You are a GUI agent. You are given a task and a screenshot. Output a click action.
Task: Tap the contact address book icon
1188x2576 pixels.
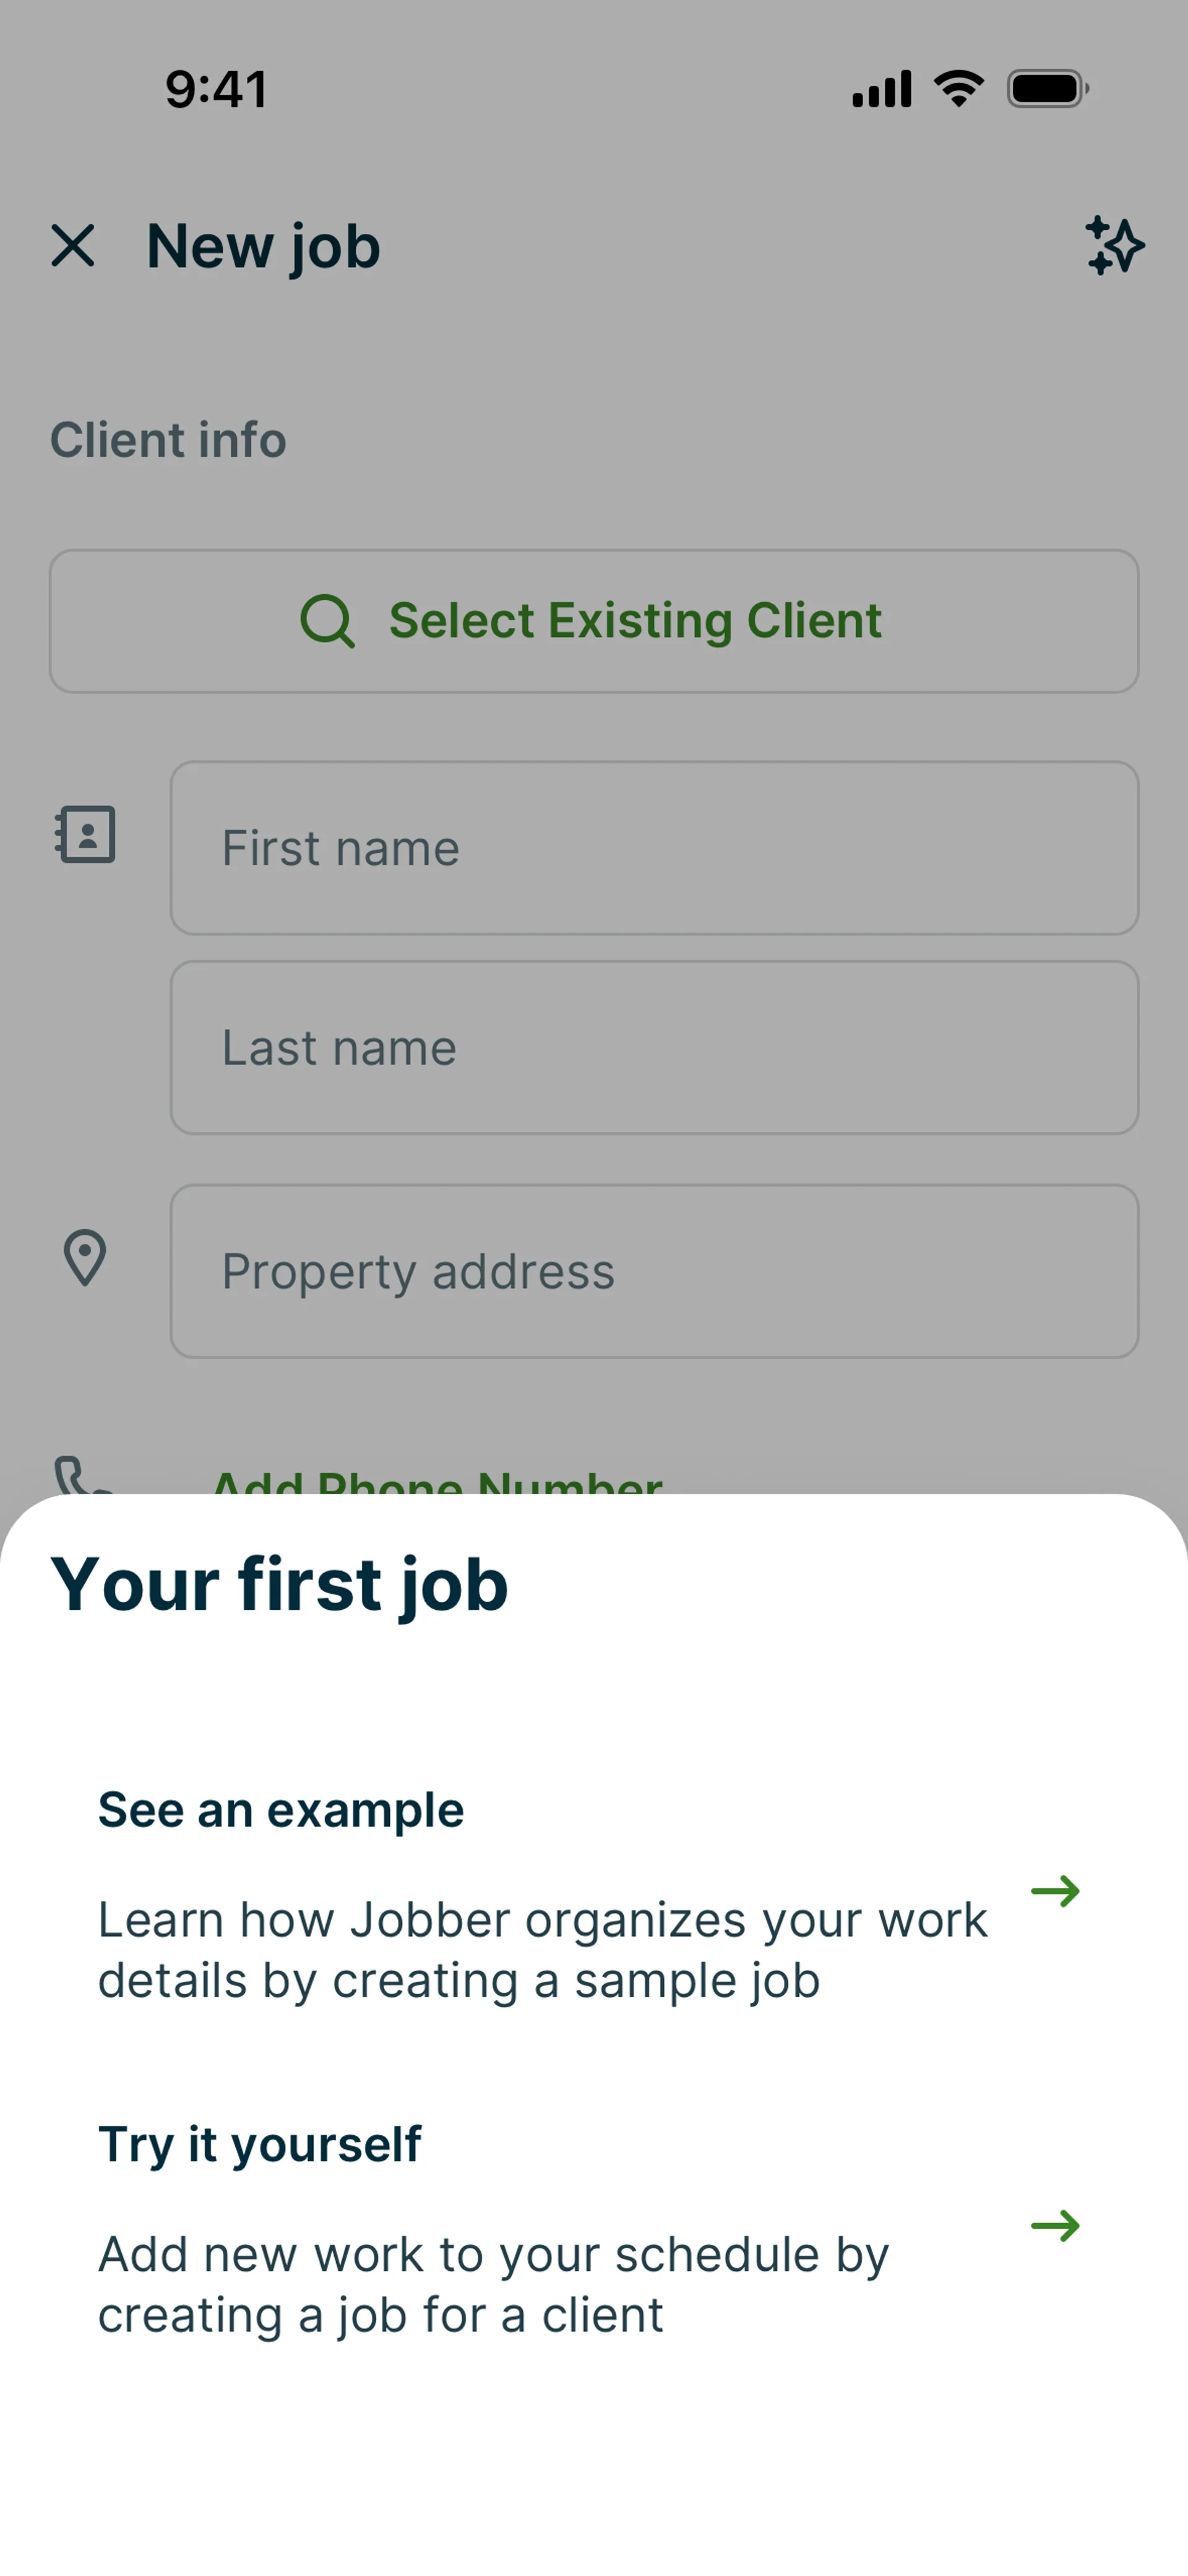85,835
